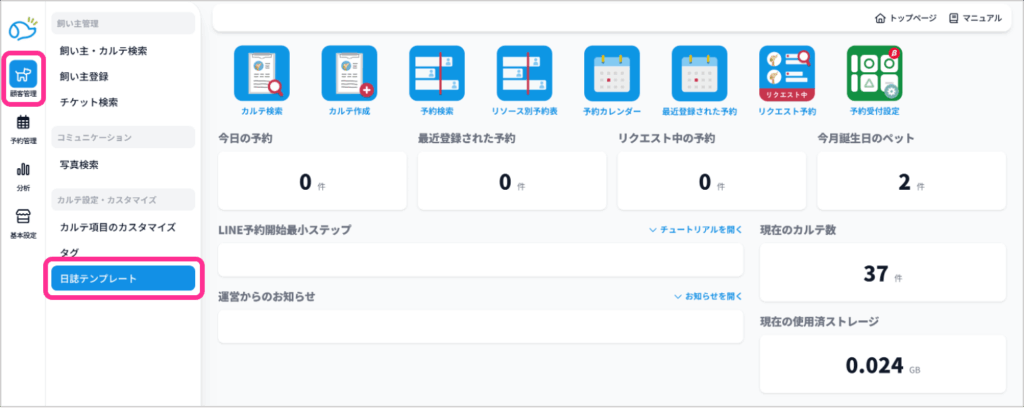The height and width of the screenshot is (408, 1024).
Task: Open リソース別予約表 icon
Action: (524, 74)
